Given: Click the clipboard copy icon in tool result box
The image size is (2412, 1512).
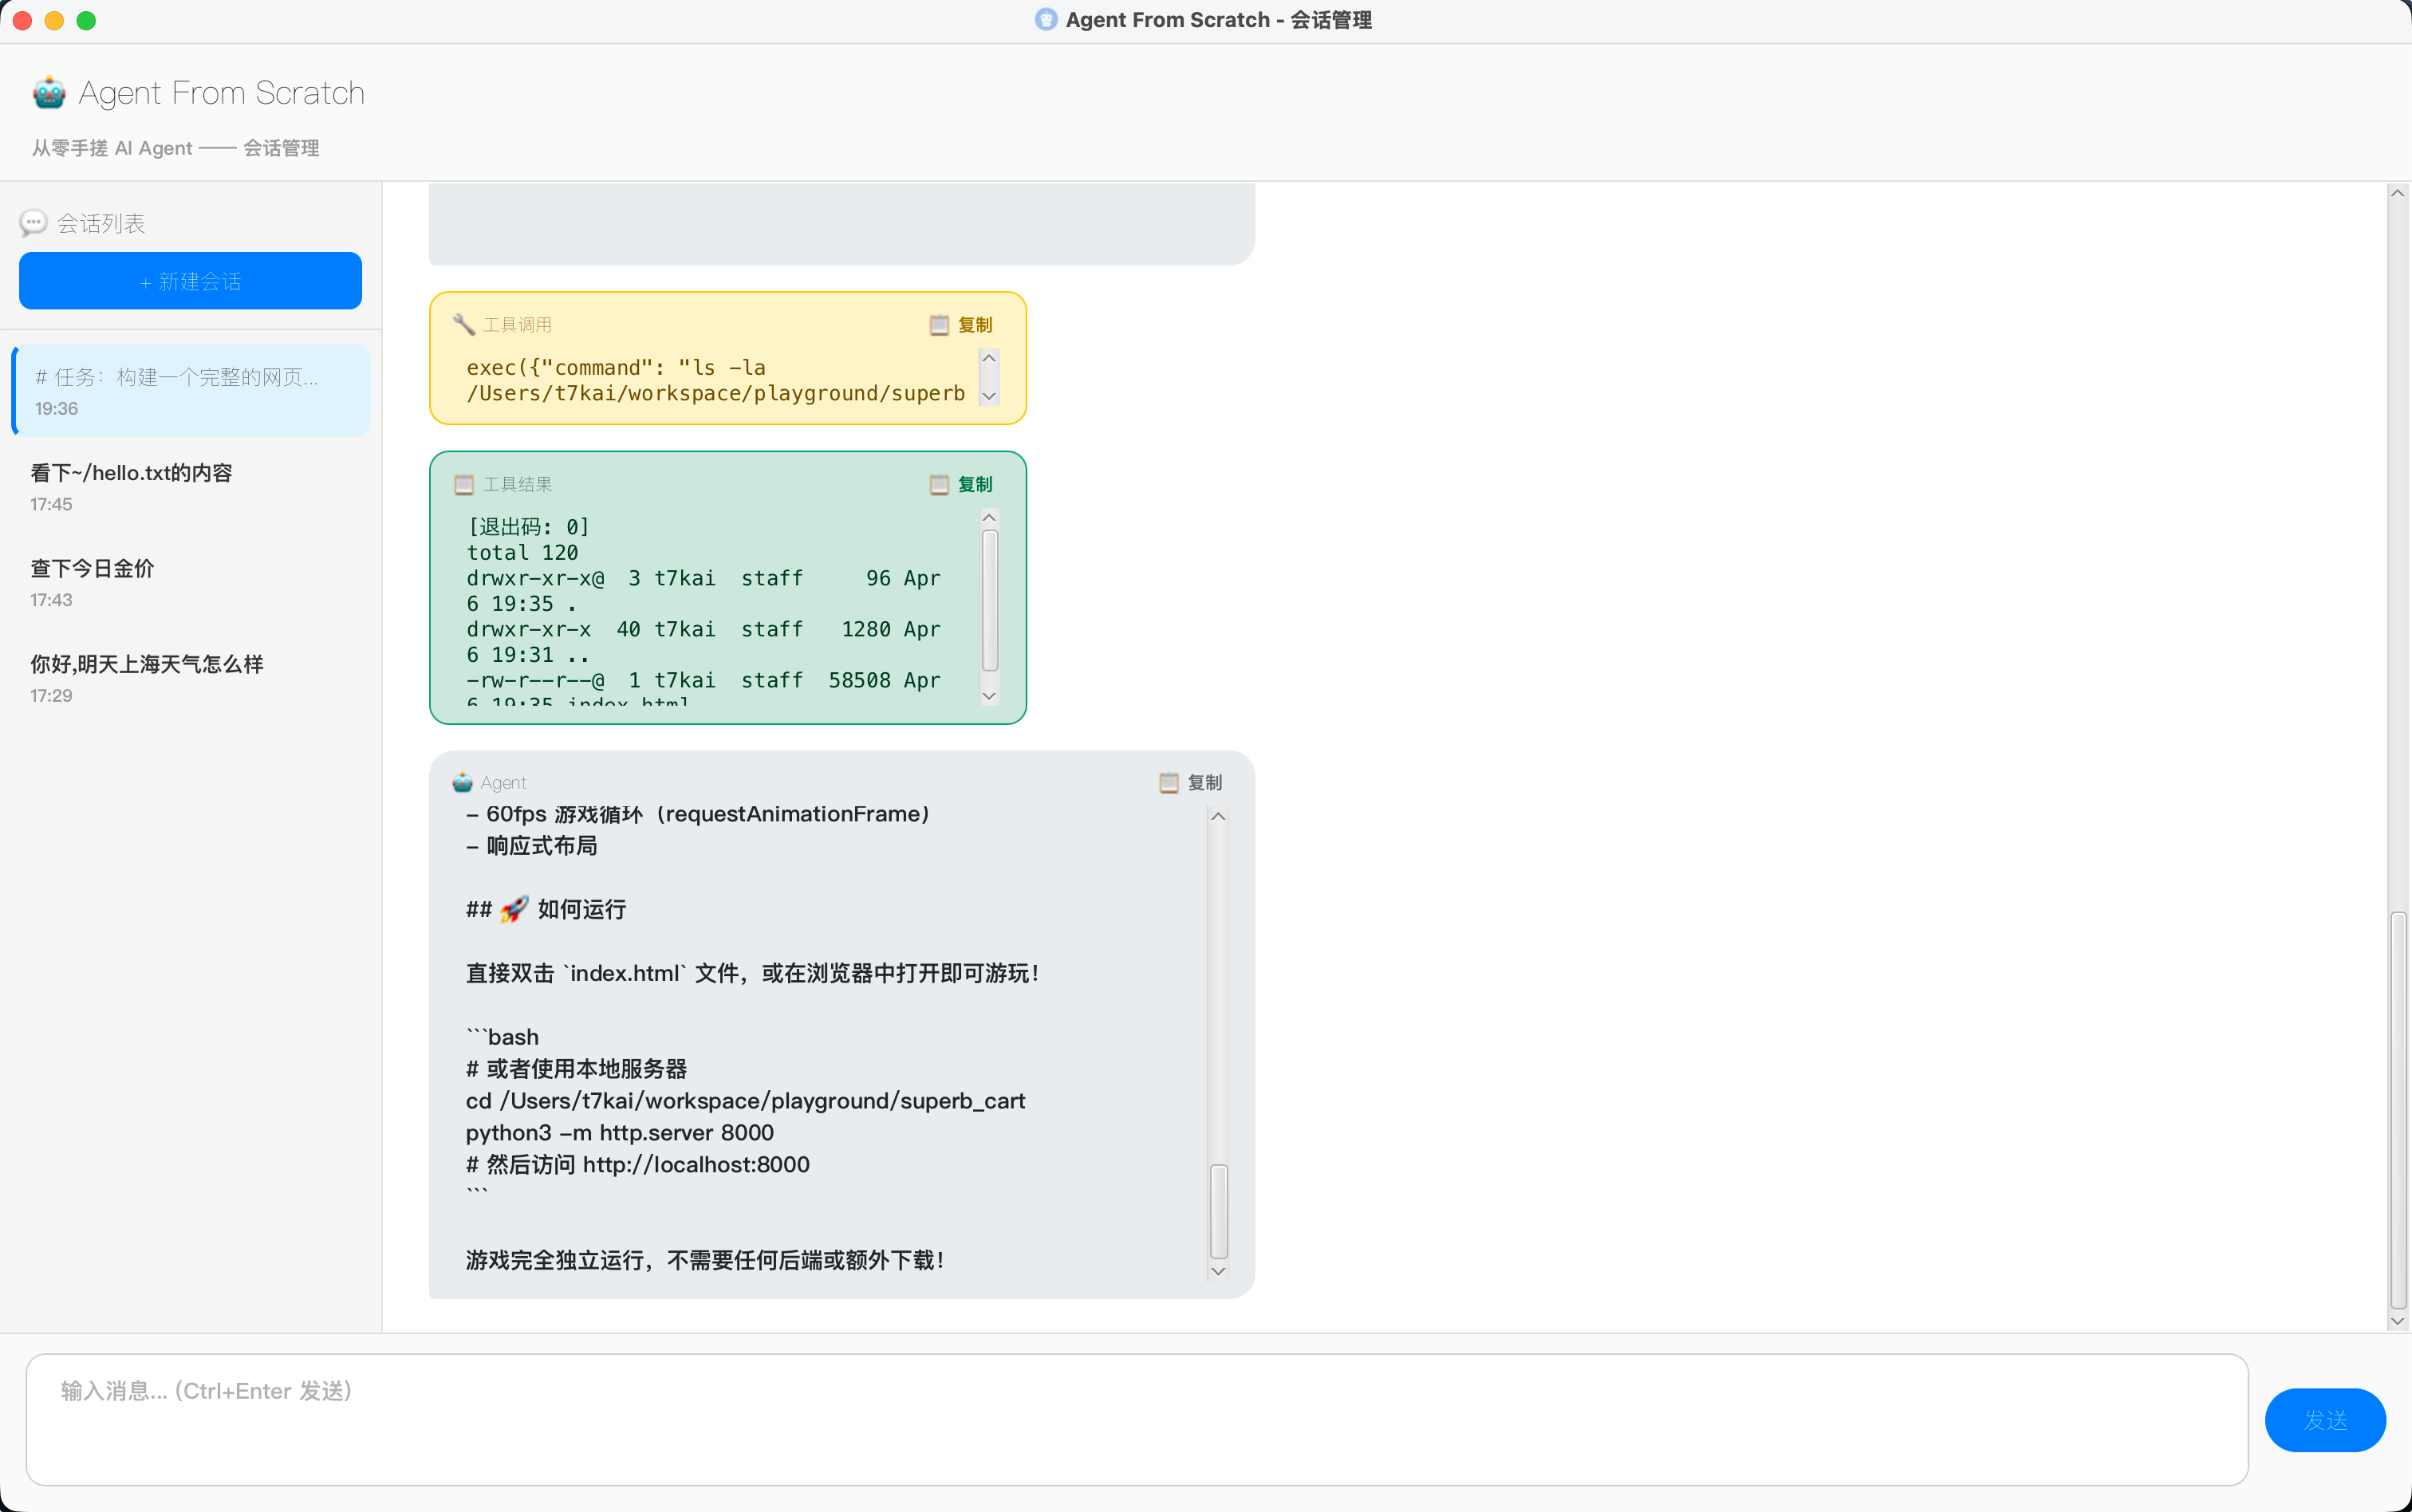Looking at the screenshot, I should tap(939, 485).
